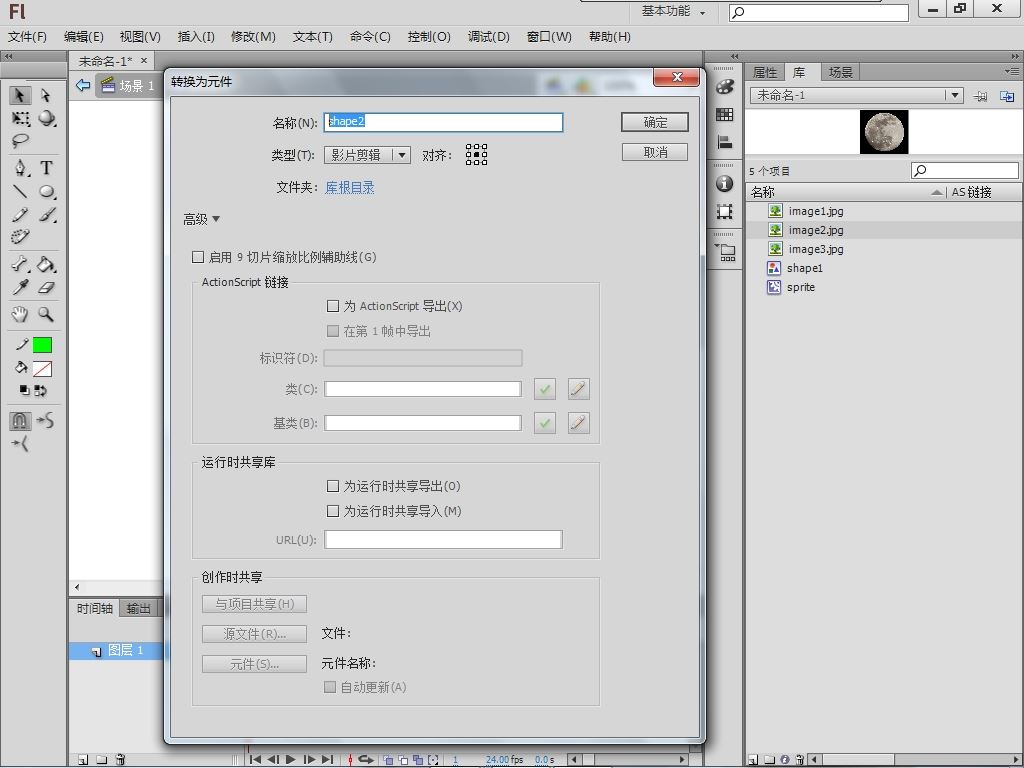Click the swap colors icon

click(x=40, y=391)
